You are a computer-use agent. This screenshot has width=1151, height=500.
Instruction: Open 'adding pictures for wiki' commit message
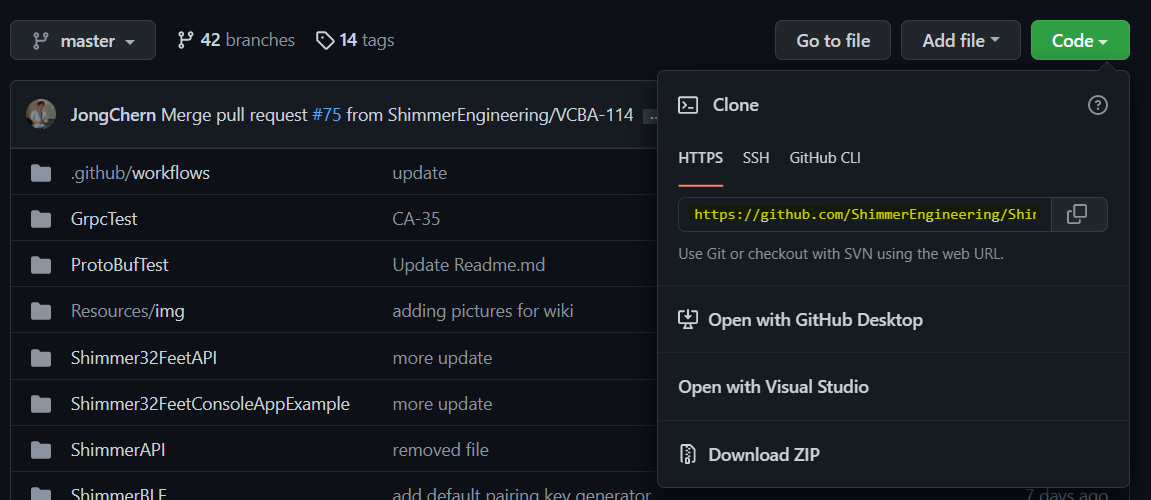483,311
